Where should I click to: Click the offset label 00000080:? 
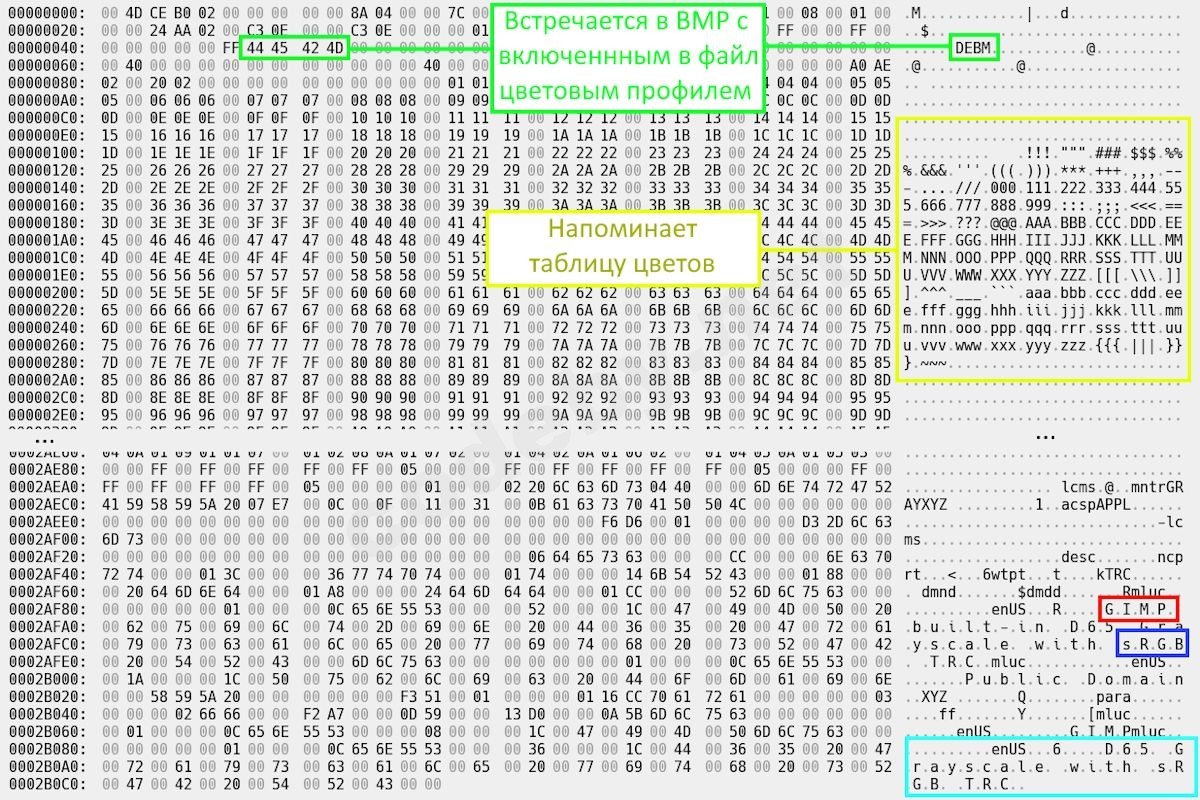tap(46, 83)
